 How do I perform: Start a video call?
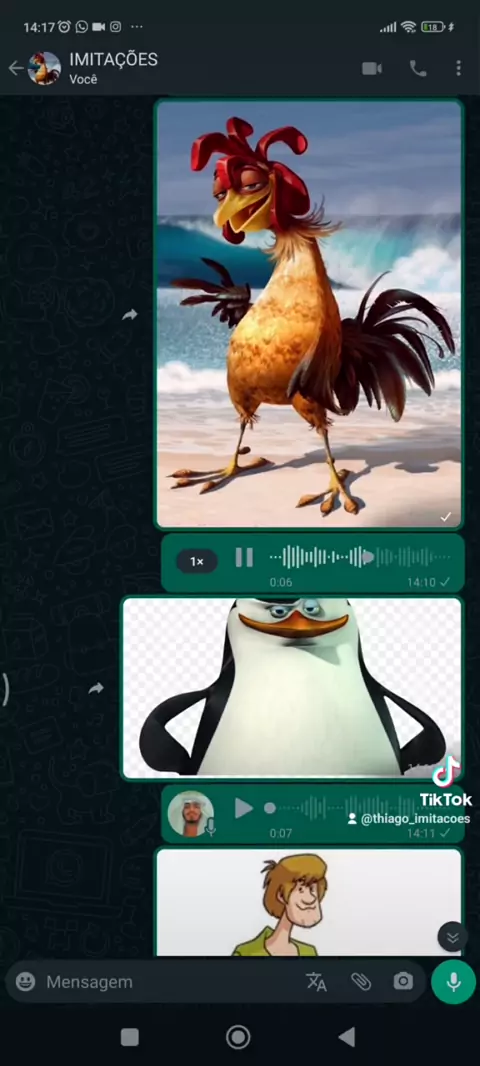(372, 69)
